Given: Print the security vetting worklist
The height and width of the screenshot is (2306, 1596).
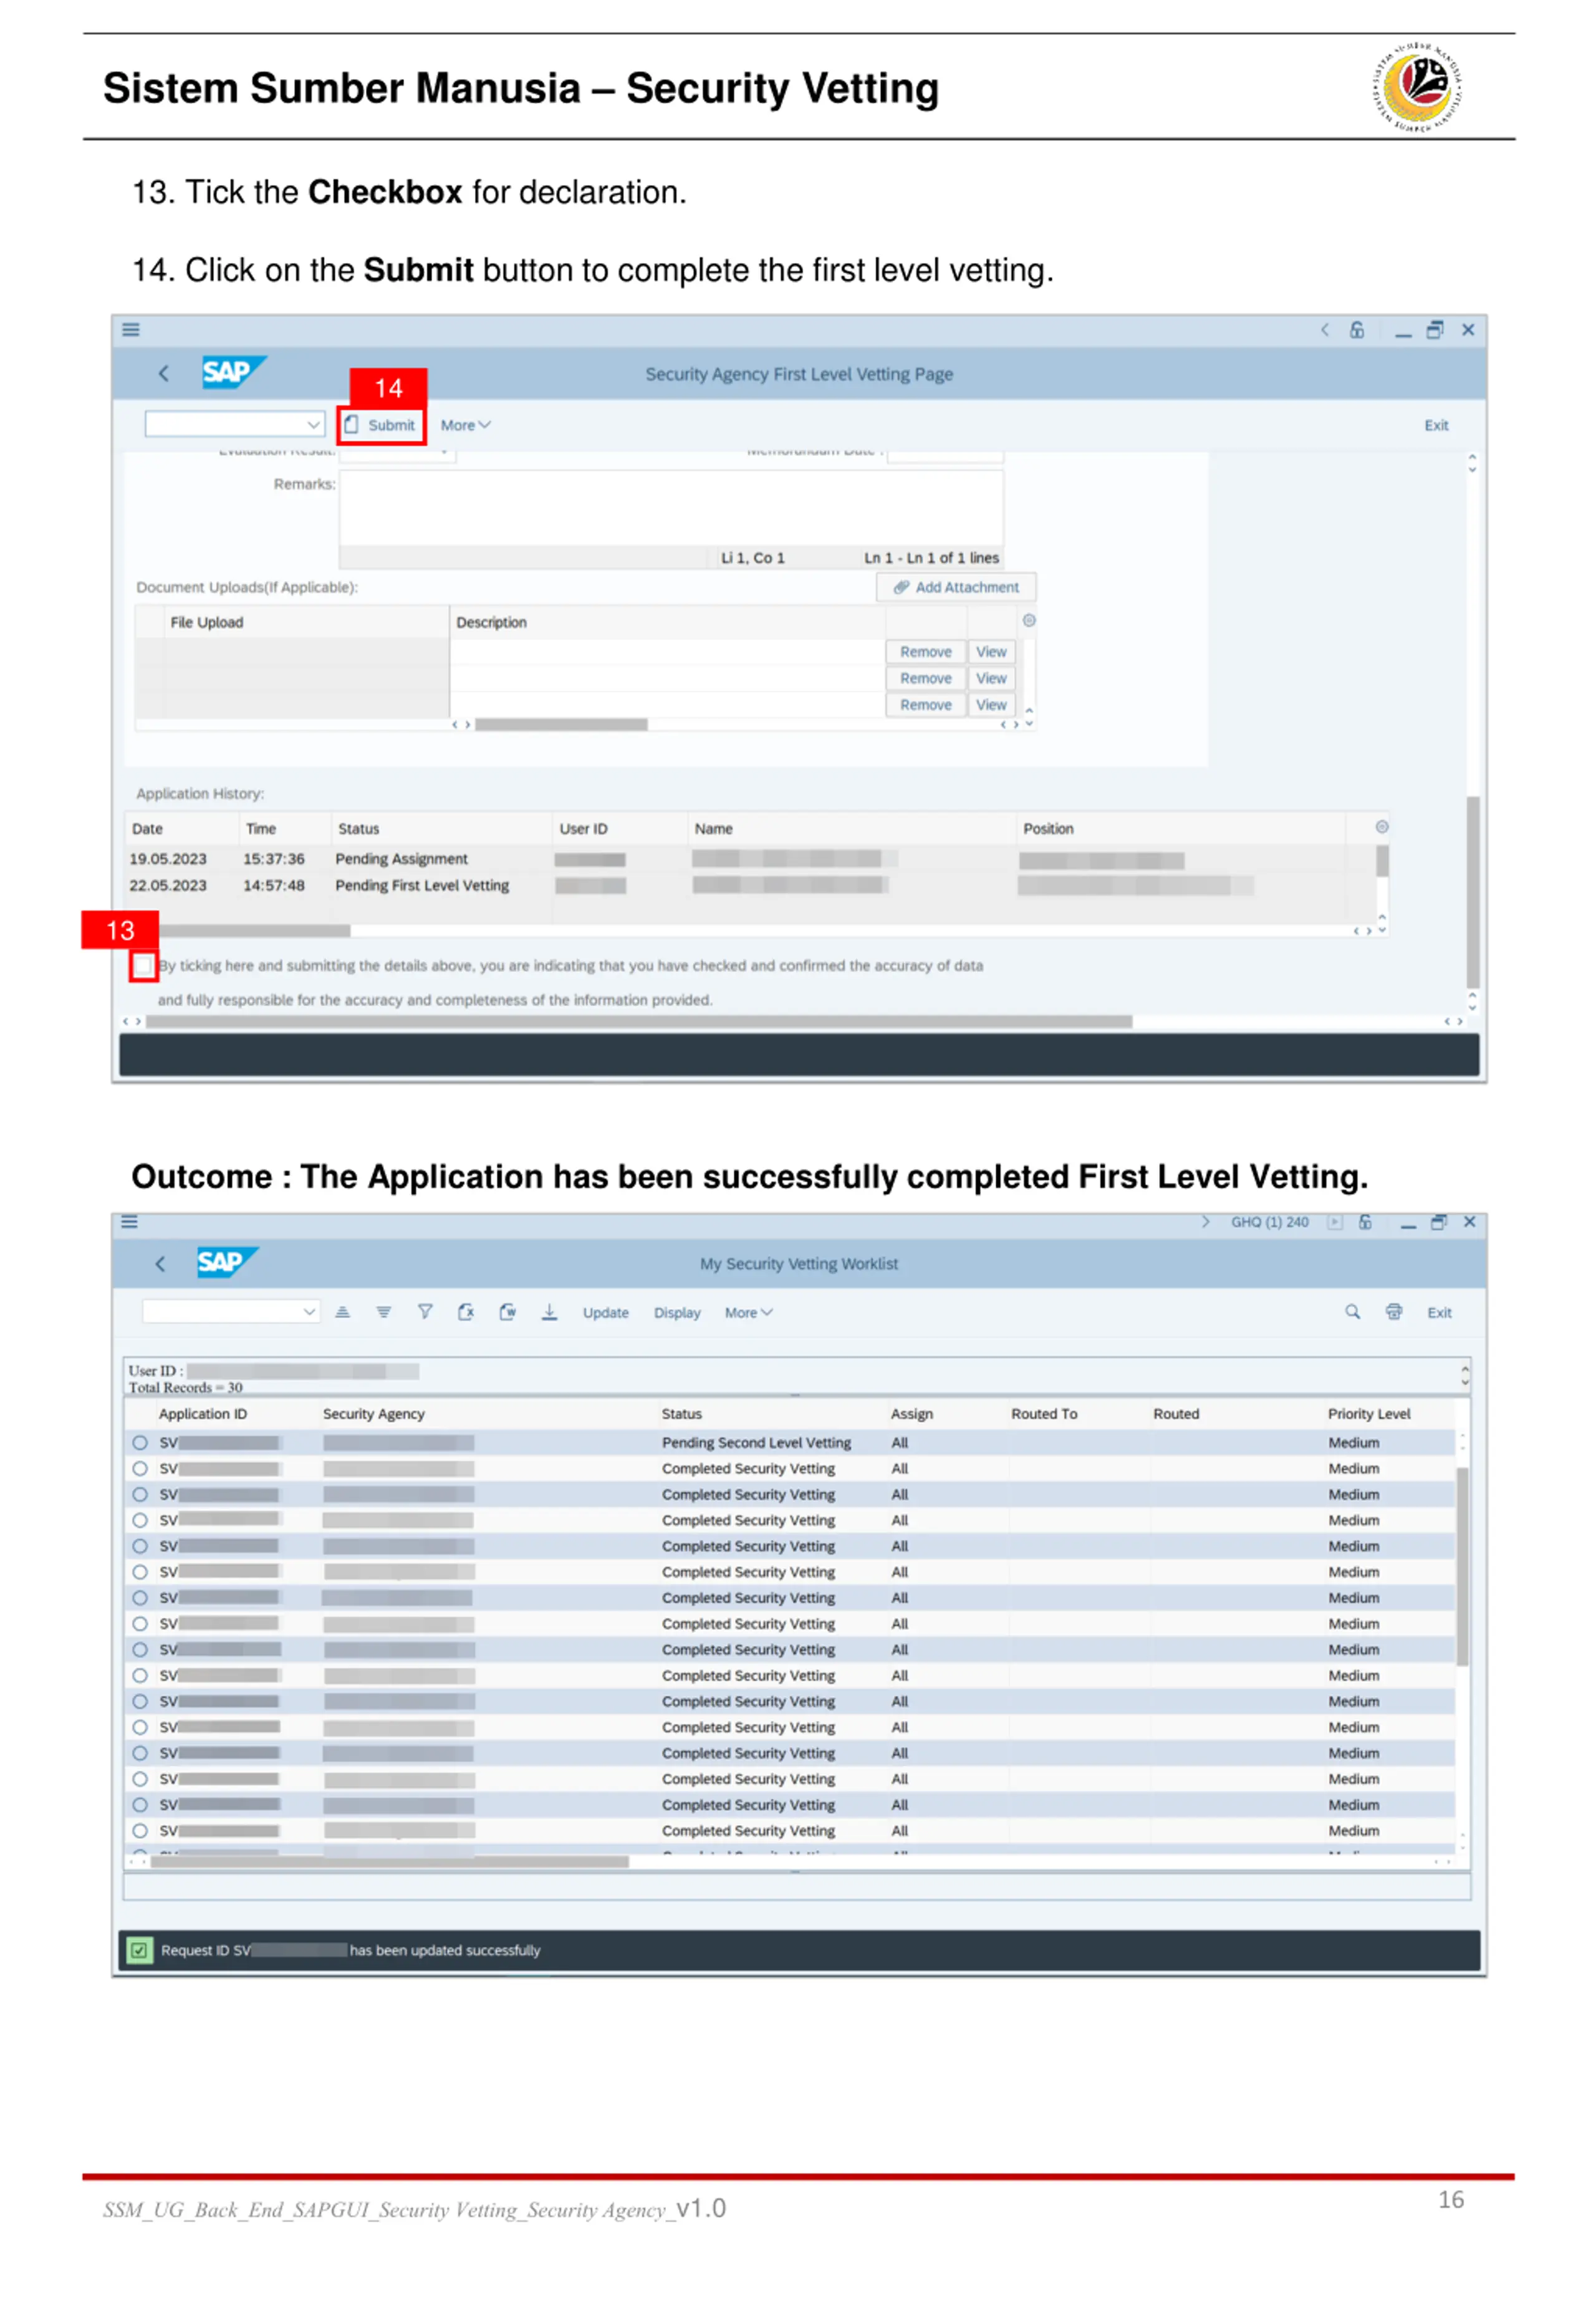Looking at the screenshot, I should click(x=1394, y=1312).
